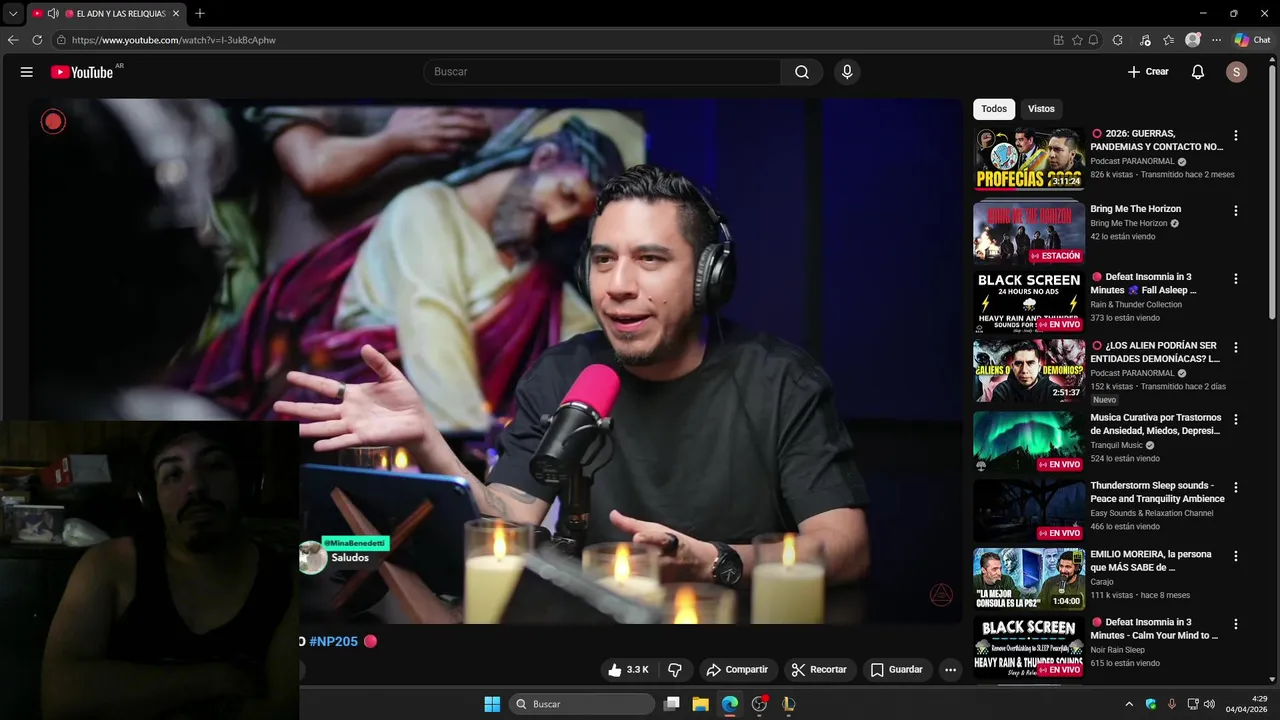Like the video (3.3 K thumbs up)
The height and width of the screenshot is (720, 1280).
[x=629, y=670]
